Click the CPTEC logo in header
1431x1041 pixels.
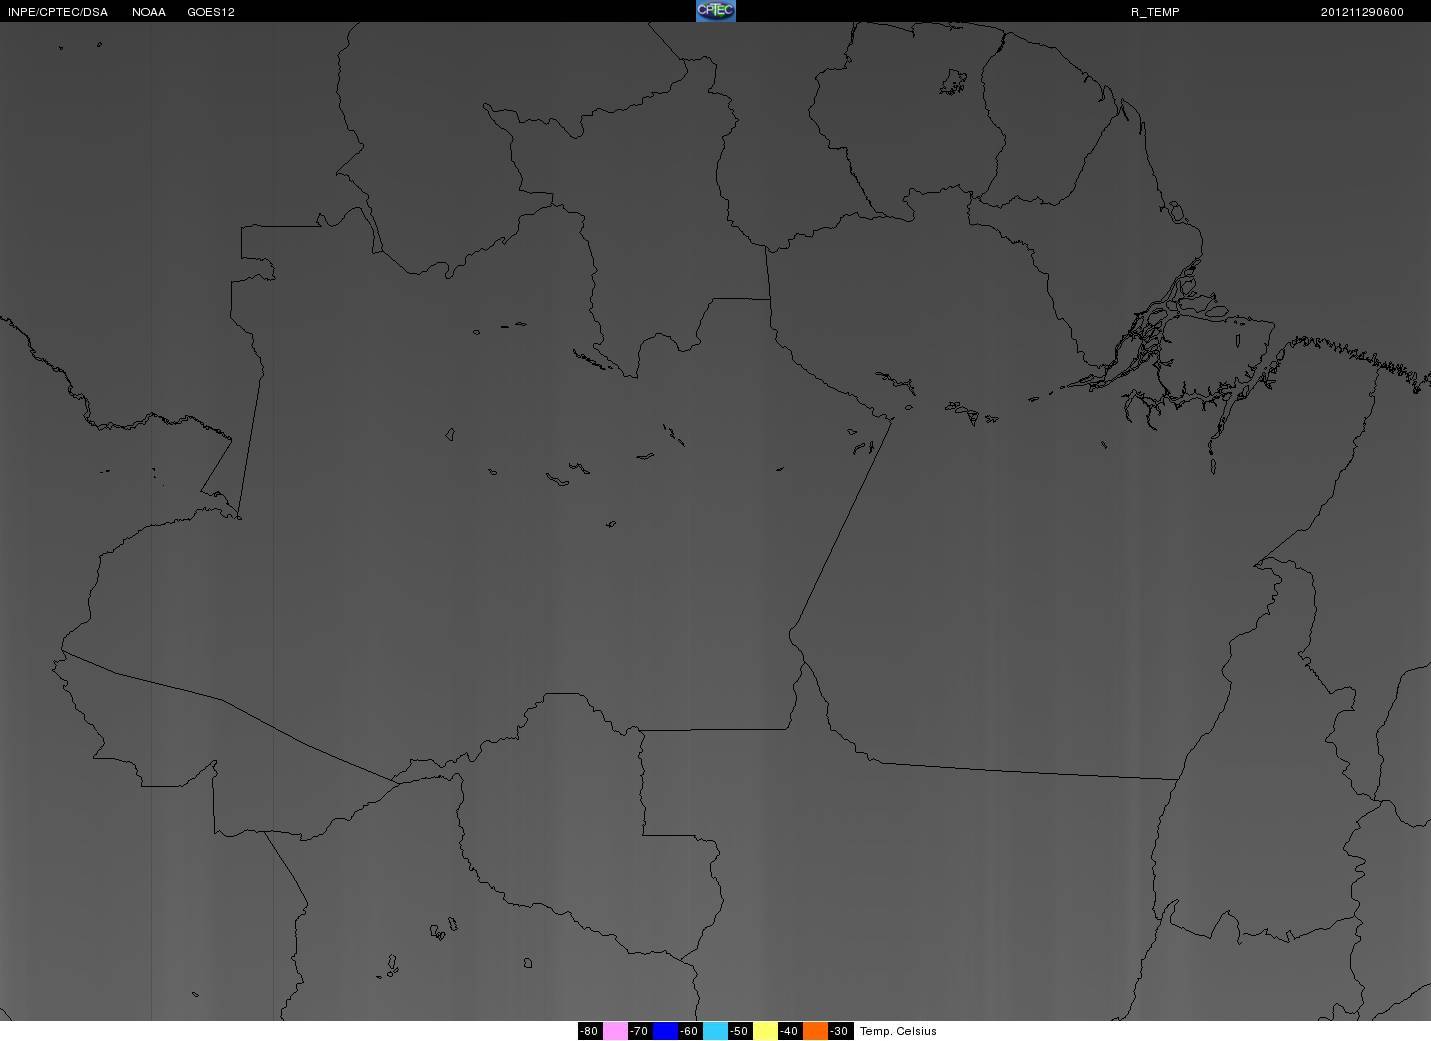715,11
